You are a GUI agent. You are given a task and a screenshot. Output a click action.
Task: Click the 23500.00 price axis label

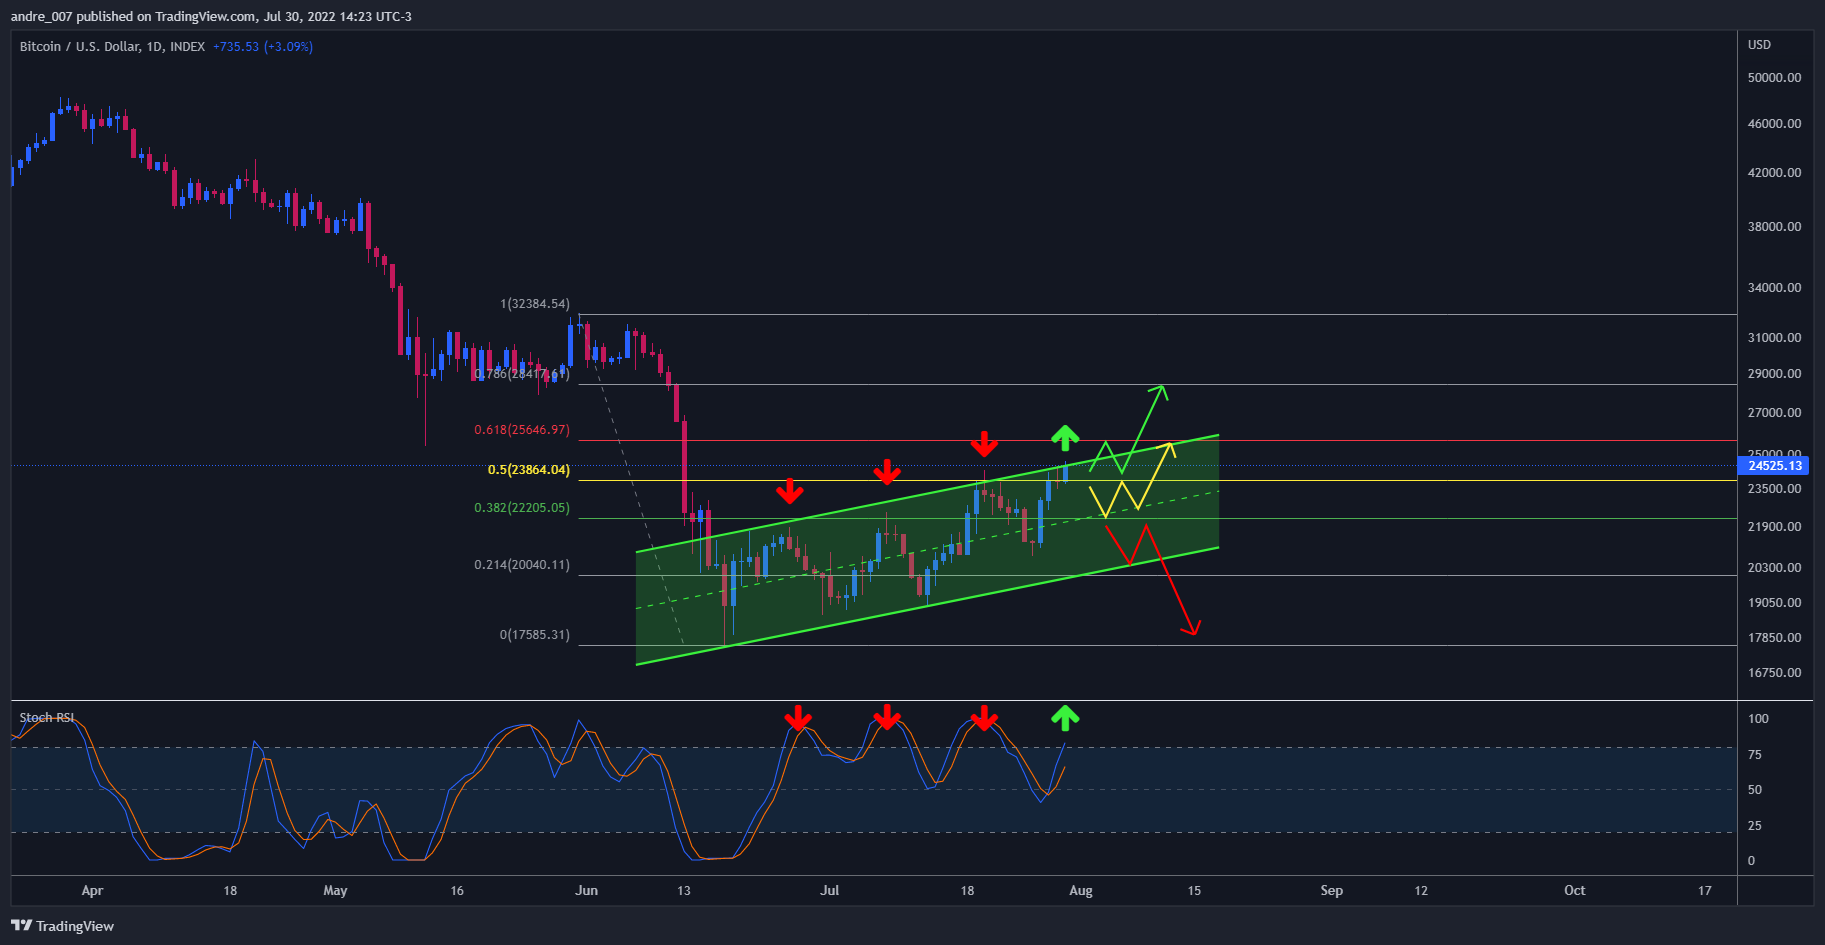point(1774,489)
